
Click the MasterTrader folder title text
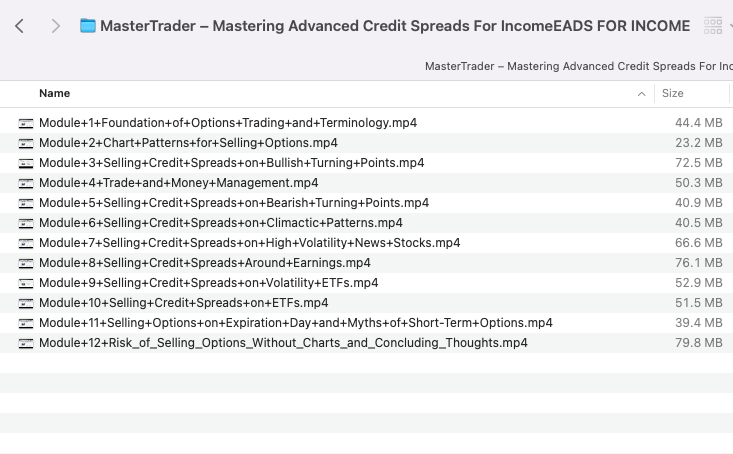pos(395,26)
